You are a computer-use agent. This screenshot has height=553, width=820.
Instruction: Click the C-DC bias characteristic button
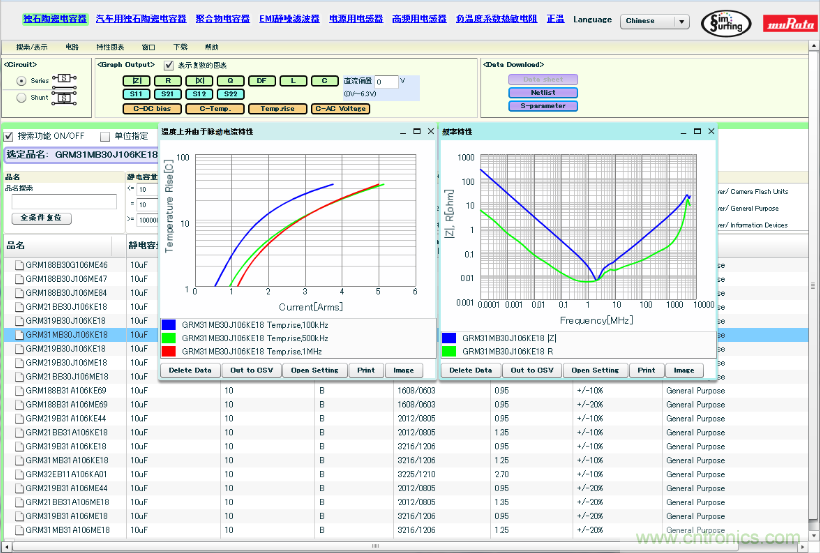[x=155, y=108]
